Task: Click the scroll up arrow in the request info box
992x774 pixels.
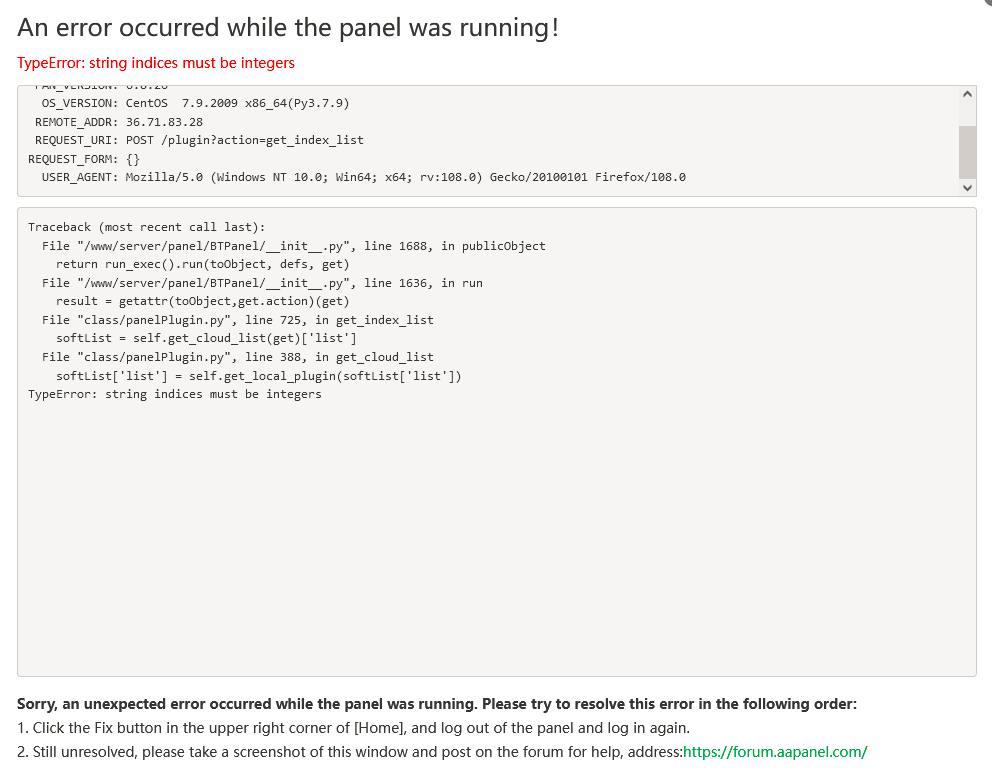Action: point(967,94)
